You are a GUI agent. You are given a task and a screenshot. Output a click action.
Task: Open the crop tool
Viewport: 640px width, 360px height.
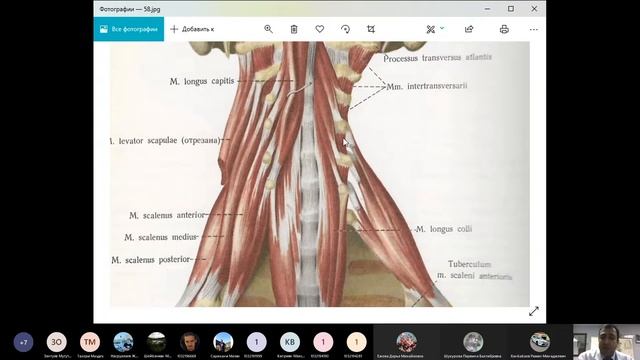tap(371, 29)
